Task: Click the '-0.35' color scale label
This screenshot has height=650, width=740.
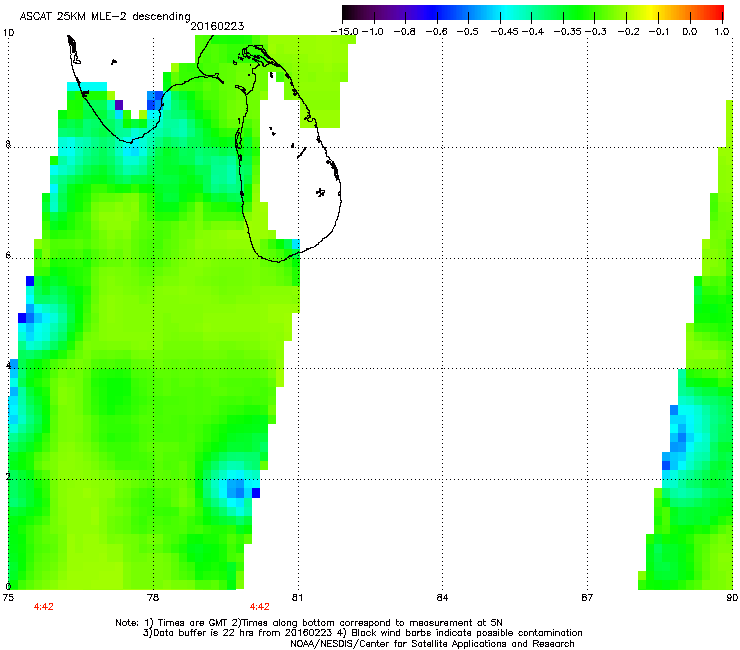Action: coord(568,32)
